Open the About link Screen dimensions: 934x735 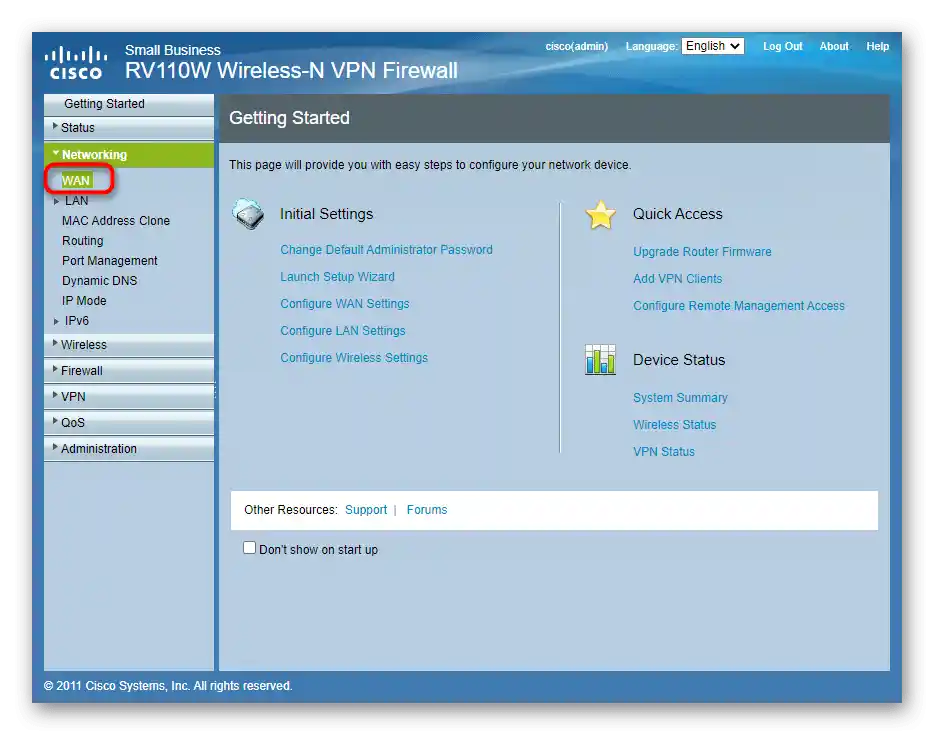click(x=834, y=46)
